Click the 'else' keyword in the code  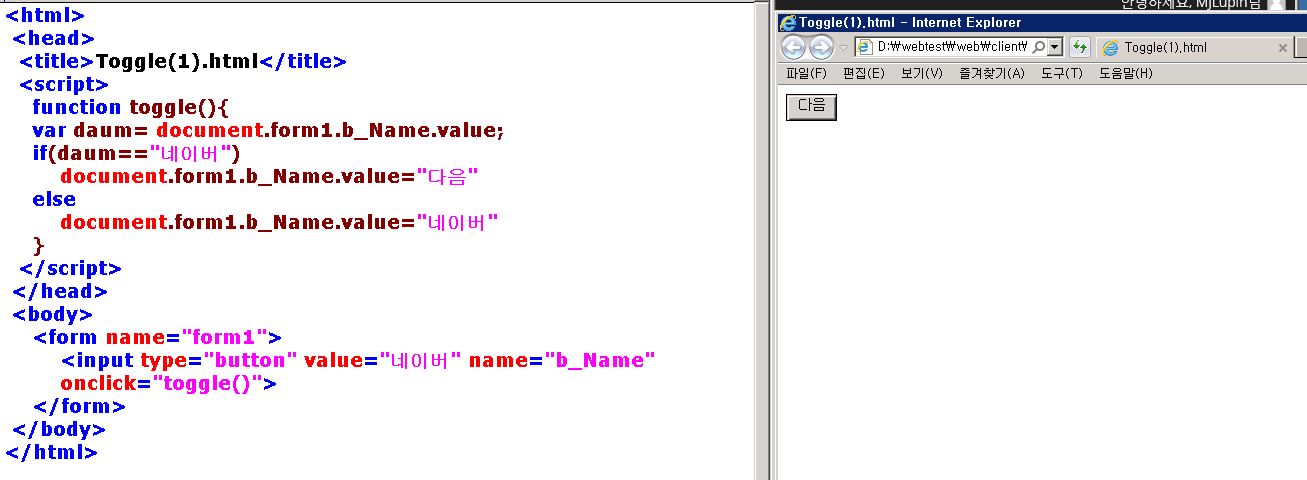(x=54, y=199)
